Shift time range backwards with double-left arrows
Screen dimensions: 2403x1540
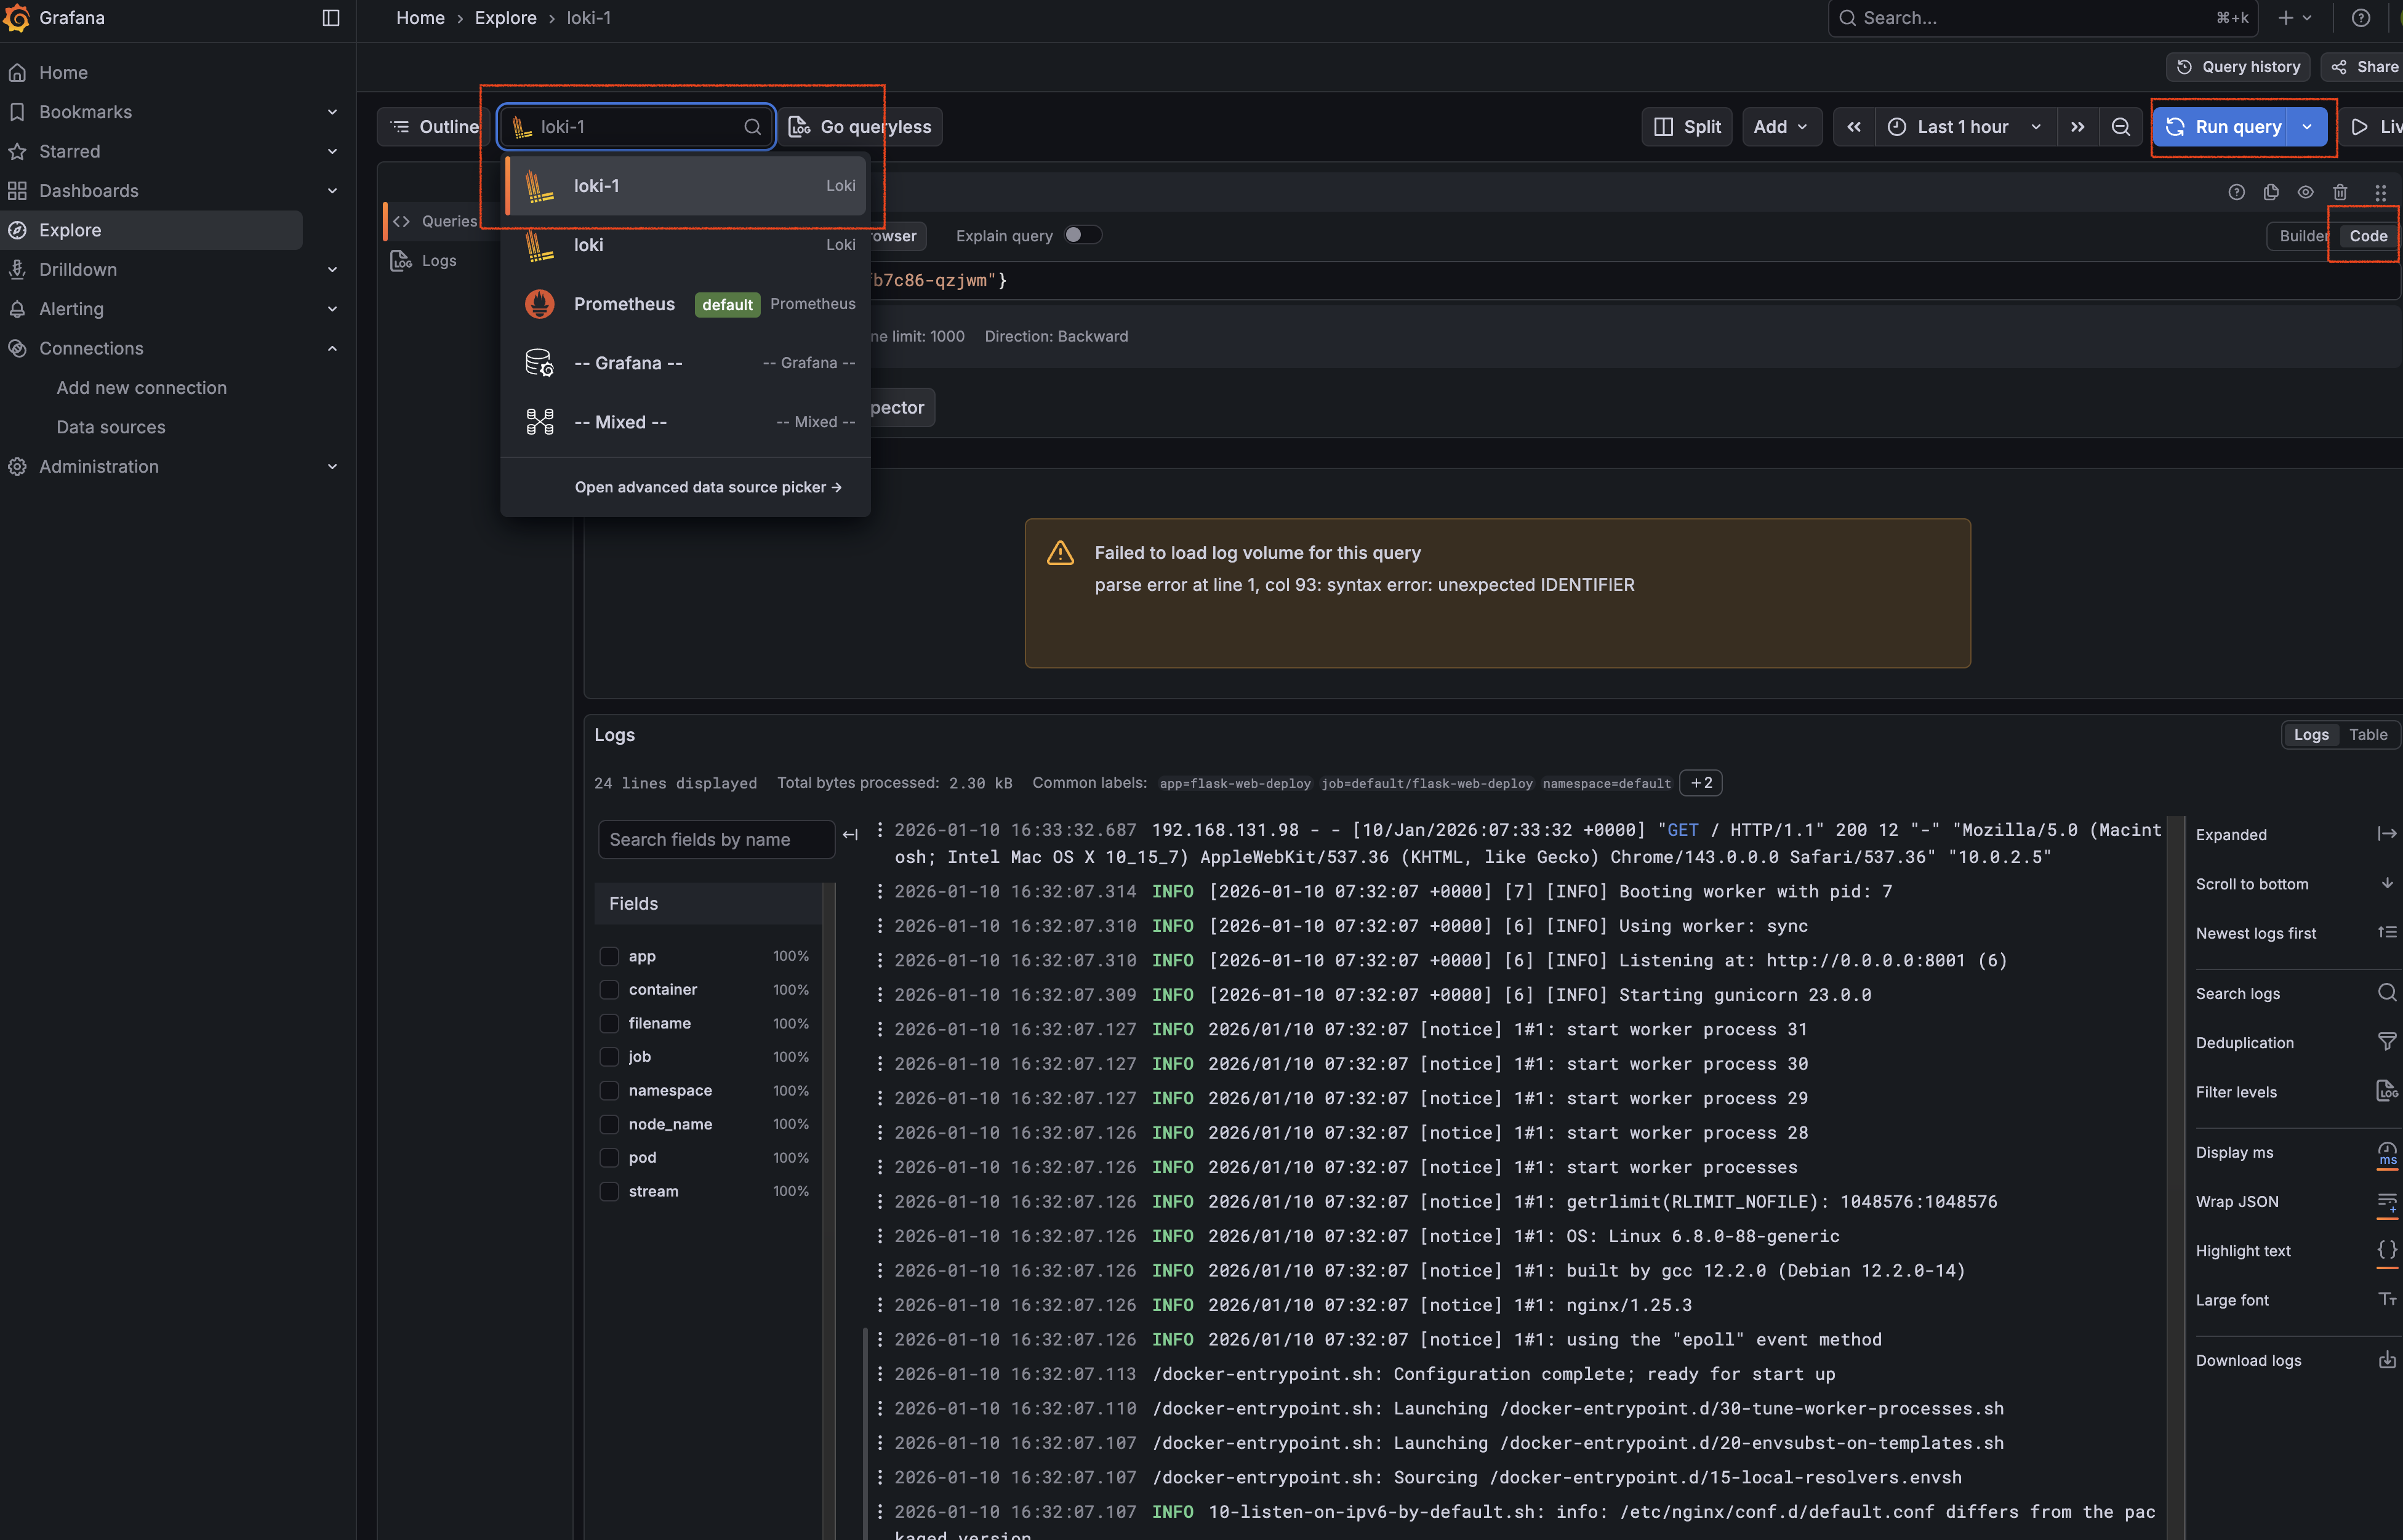pyautogui.click(x=1853, y=127)
